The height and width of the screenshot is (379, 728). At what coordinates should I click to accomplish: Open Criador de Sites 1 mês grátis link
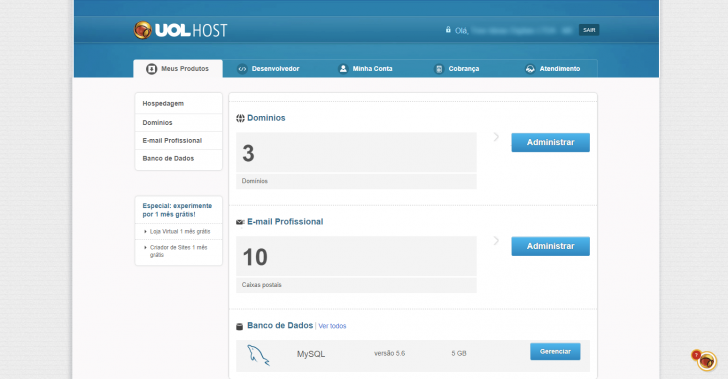click(178, 251)
